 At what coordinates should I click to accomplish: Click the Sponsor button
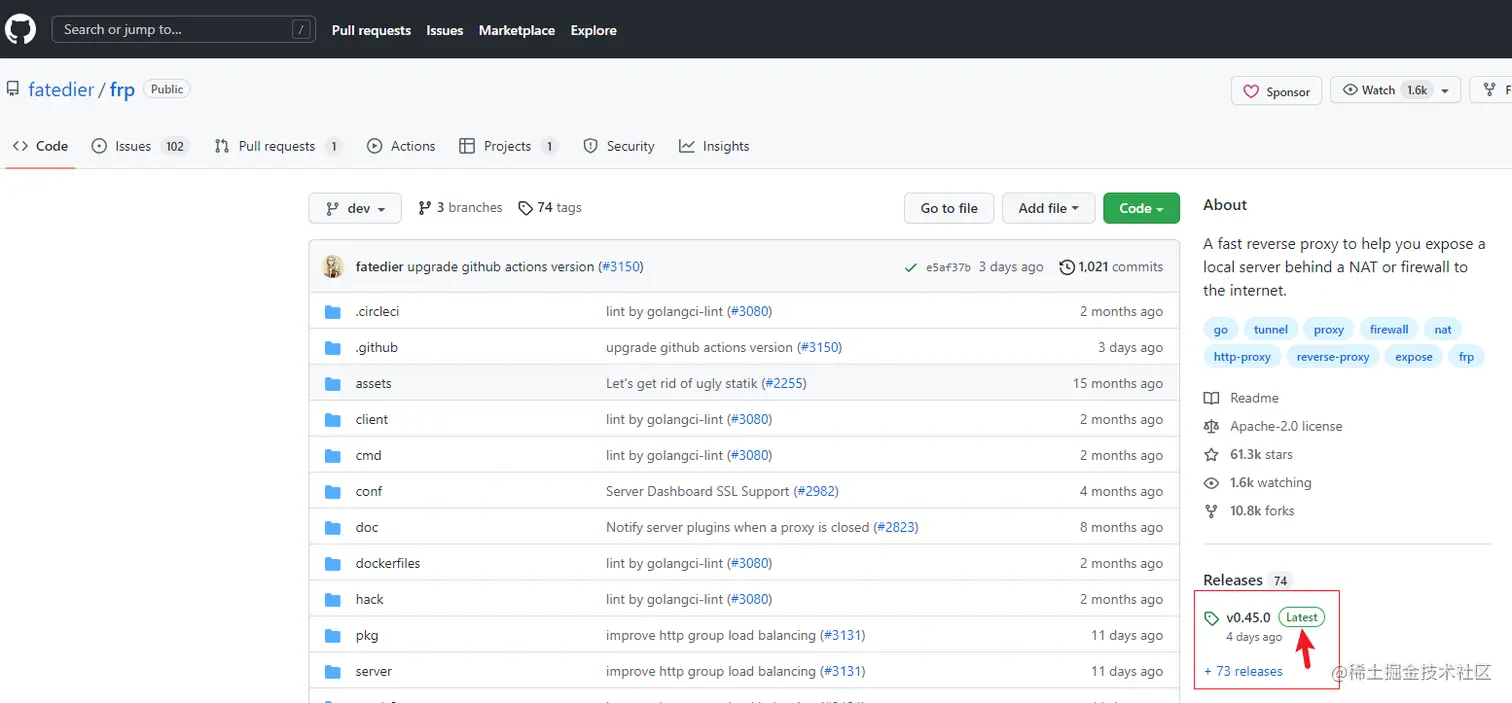pyautogui.click(x=1276, y=91)
